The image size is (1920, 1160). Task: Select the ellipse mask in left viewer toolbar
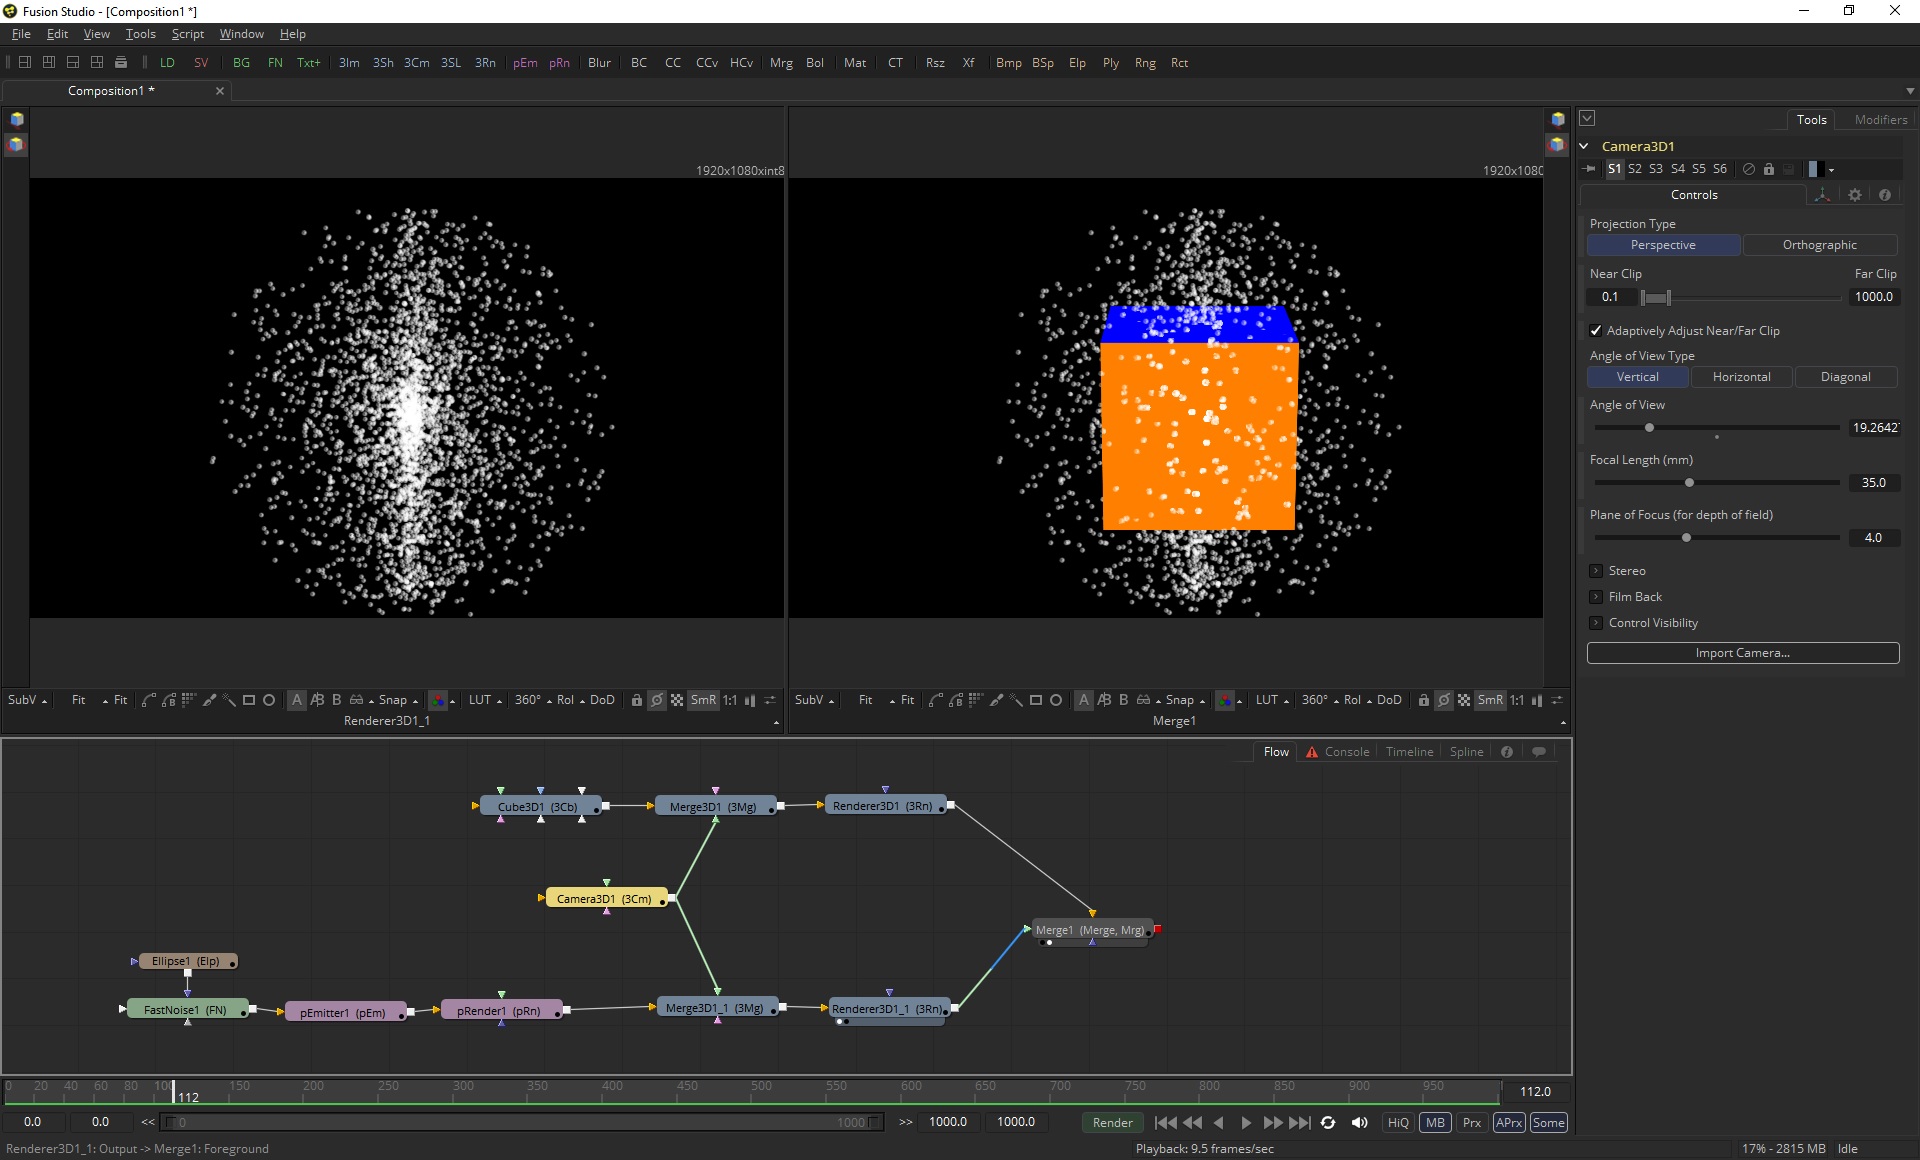coord(269,700)
